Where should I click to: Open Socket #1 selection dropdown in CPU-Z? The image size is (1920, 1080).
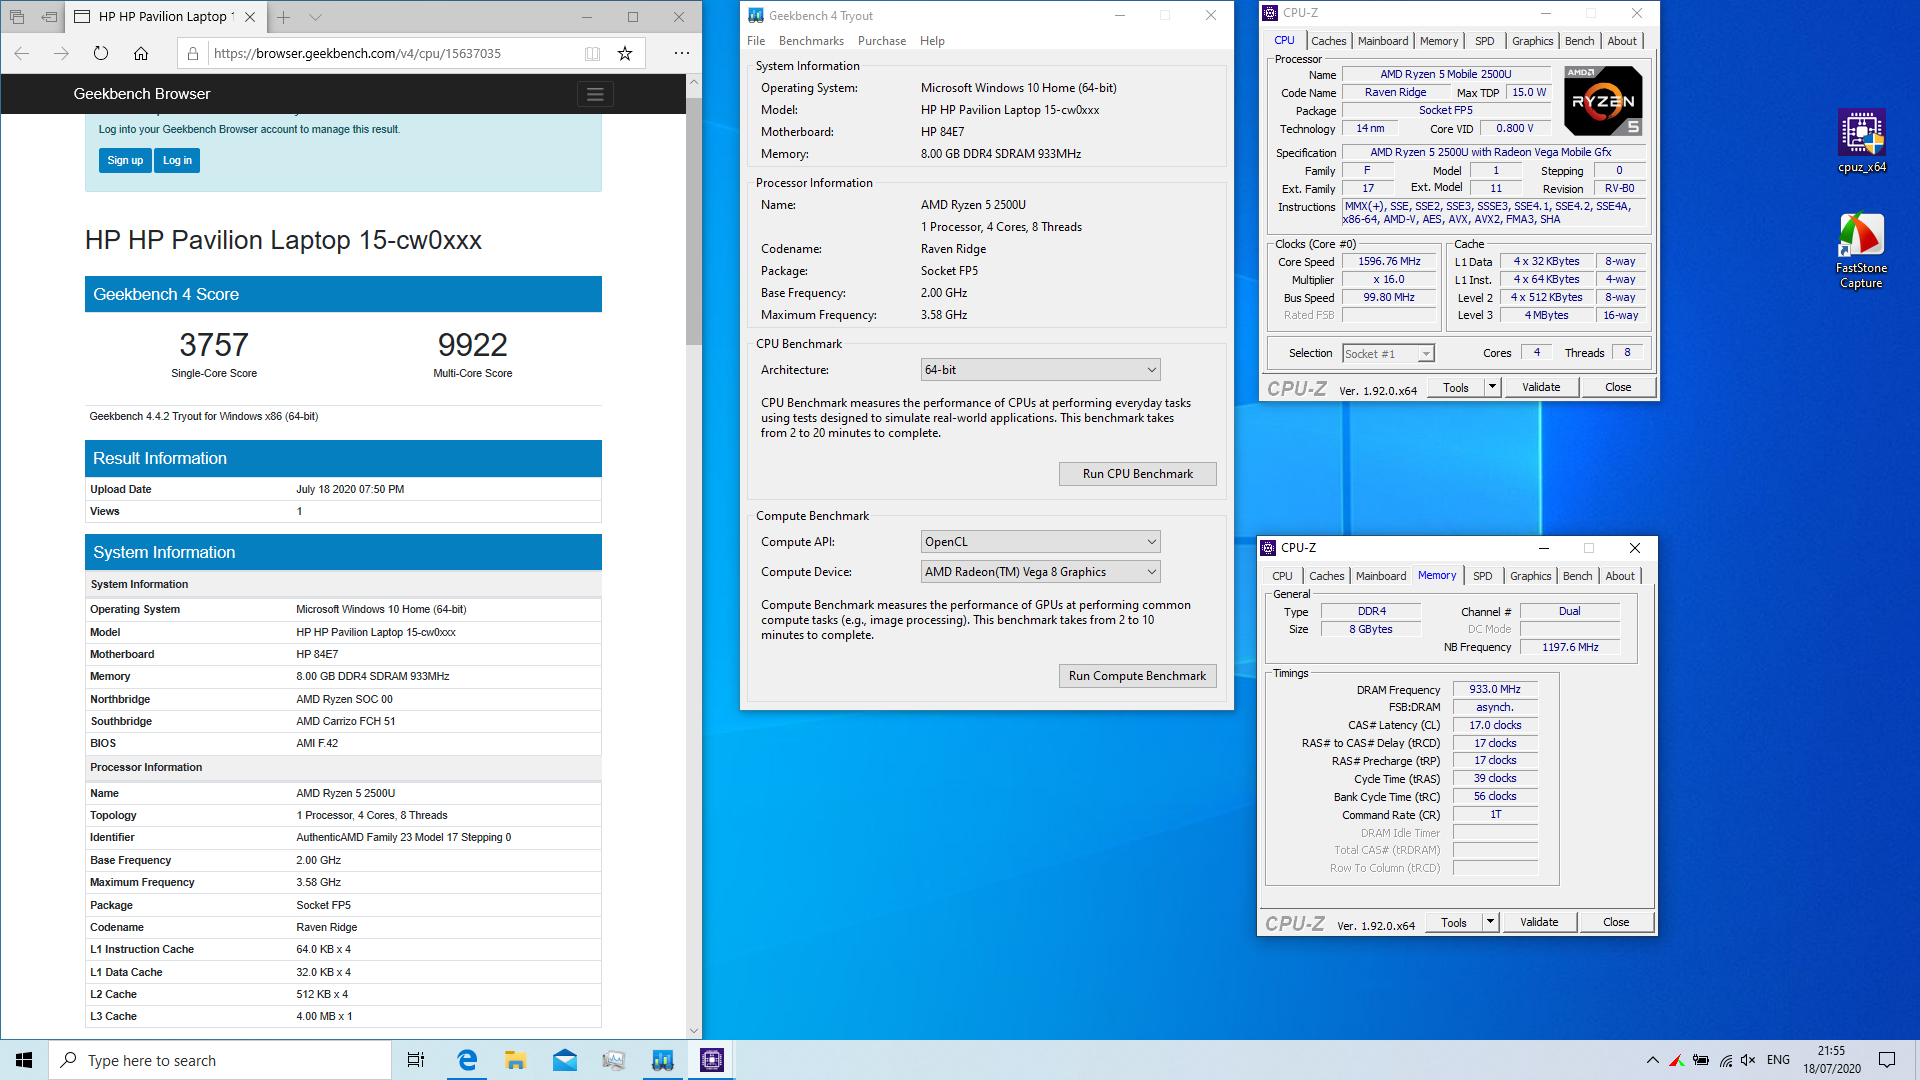coord(1388,353)
